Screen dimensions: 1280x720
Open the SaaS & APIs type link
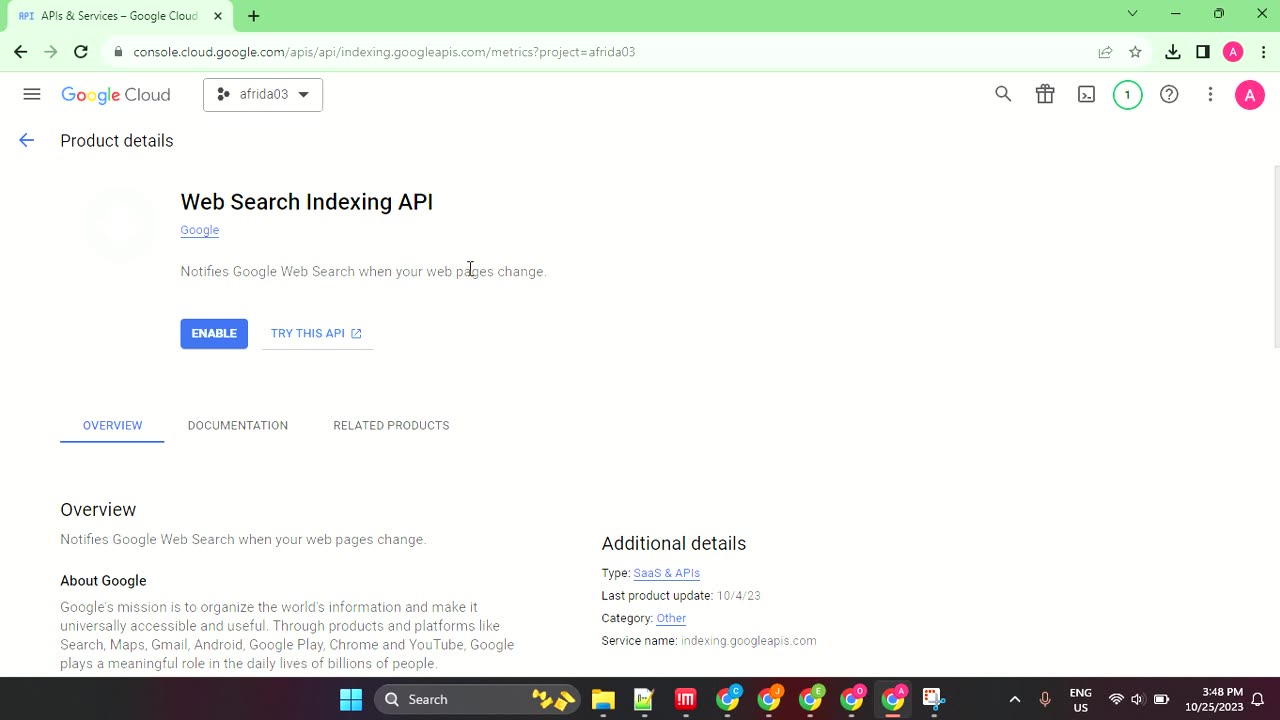point(666,573)
